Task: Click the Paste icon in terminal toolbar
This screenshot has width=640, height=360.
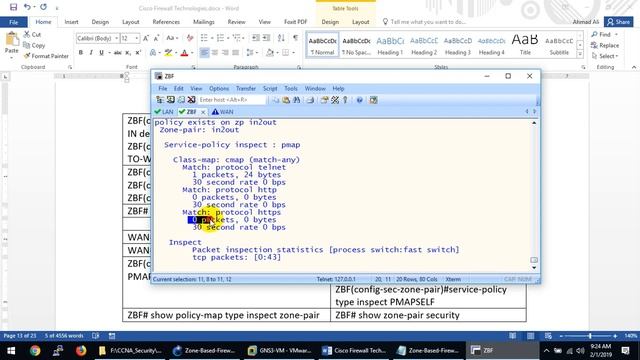Action: click(286, 100)
